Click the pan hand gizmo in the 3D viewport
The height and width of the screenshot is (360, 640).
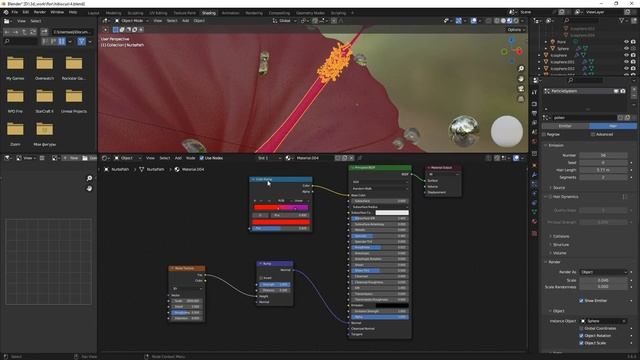[521, 79]
